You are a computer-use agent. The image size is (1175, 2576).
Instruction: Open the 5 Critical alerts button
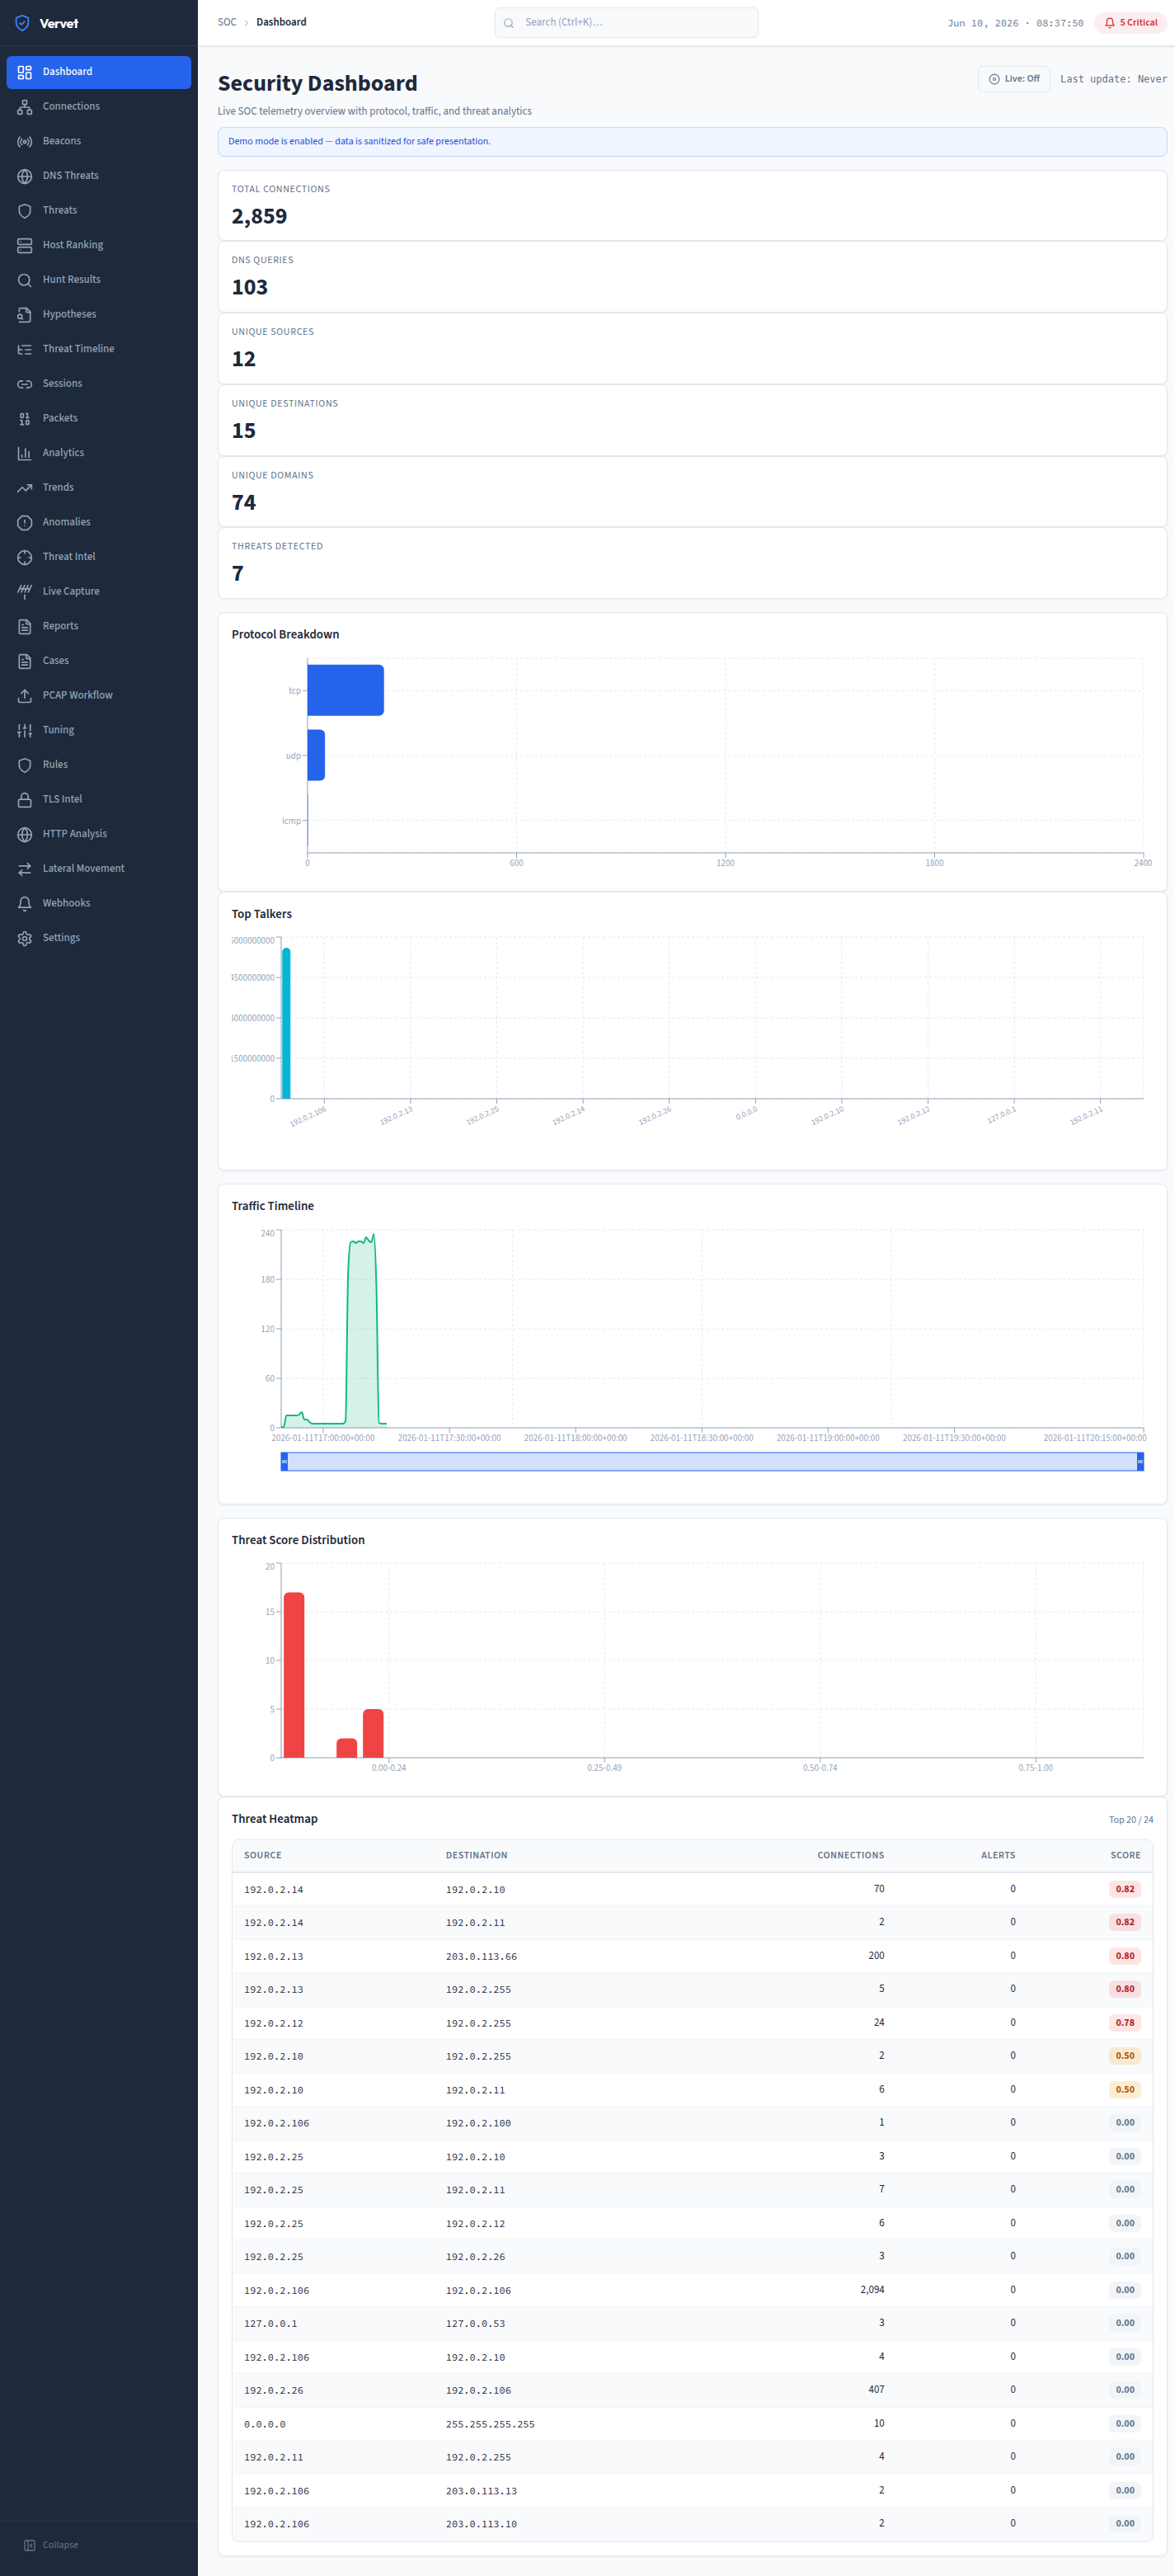point(1130,23)
